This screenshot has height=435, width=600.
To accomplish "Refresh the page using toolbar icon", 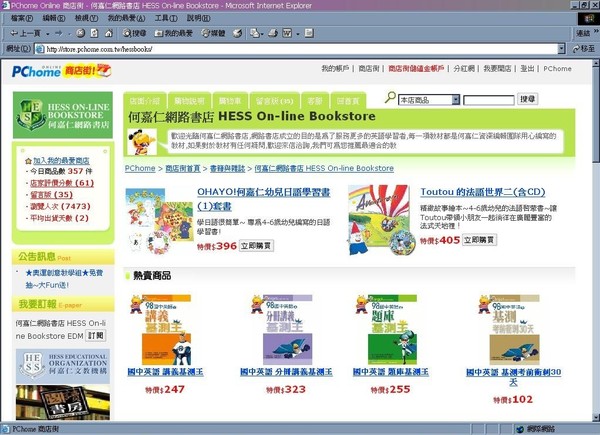I will point(94,33).
